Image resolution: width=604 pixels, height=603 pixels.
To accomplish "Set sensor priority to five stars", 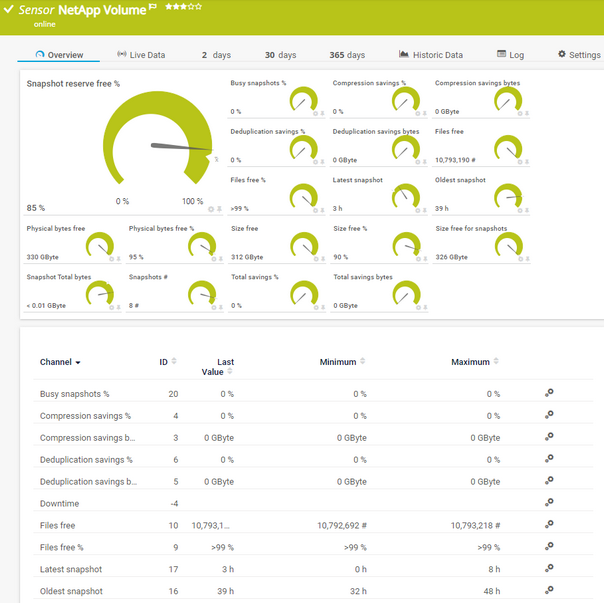I will tap(198, 6).
